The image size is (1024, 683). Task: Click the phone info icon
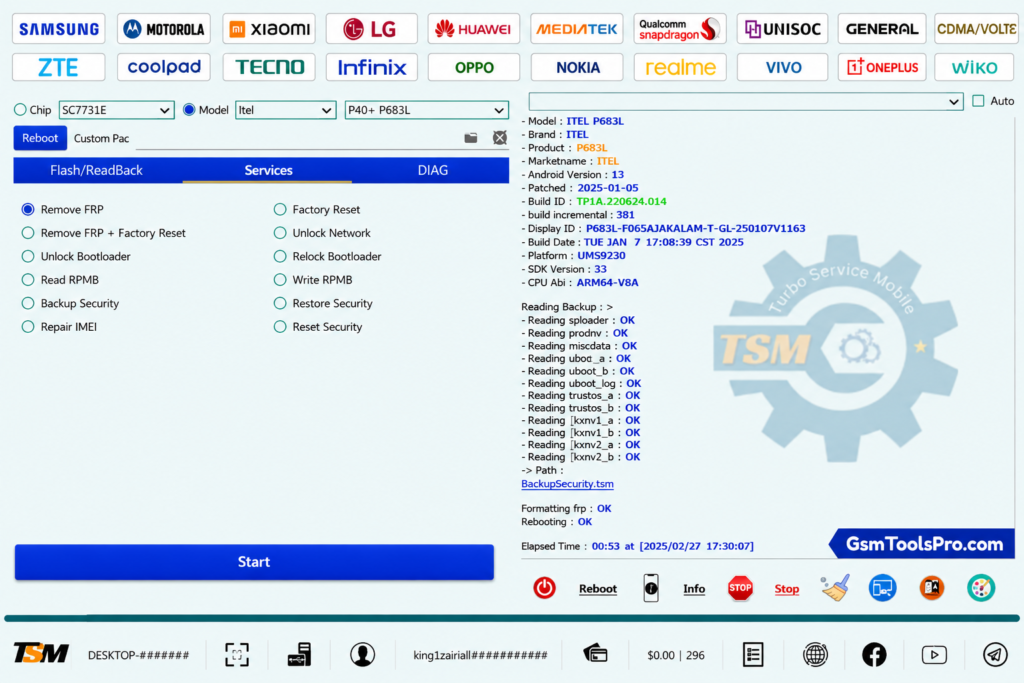click(x=650, y=588)
